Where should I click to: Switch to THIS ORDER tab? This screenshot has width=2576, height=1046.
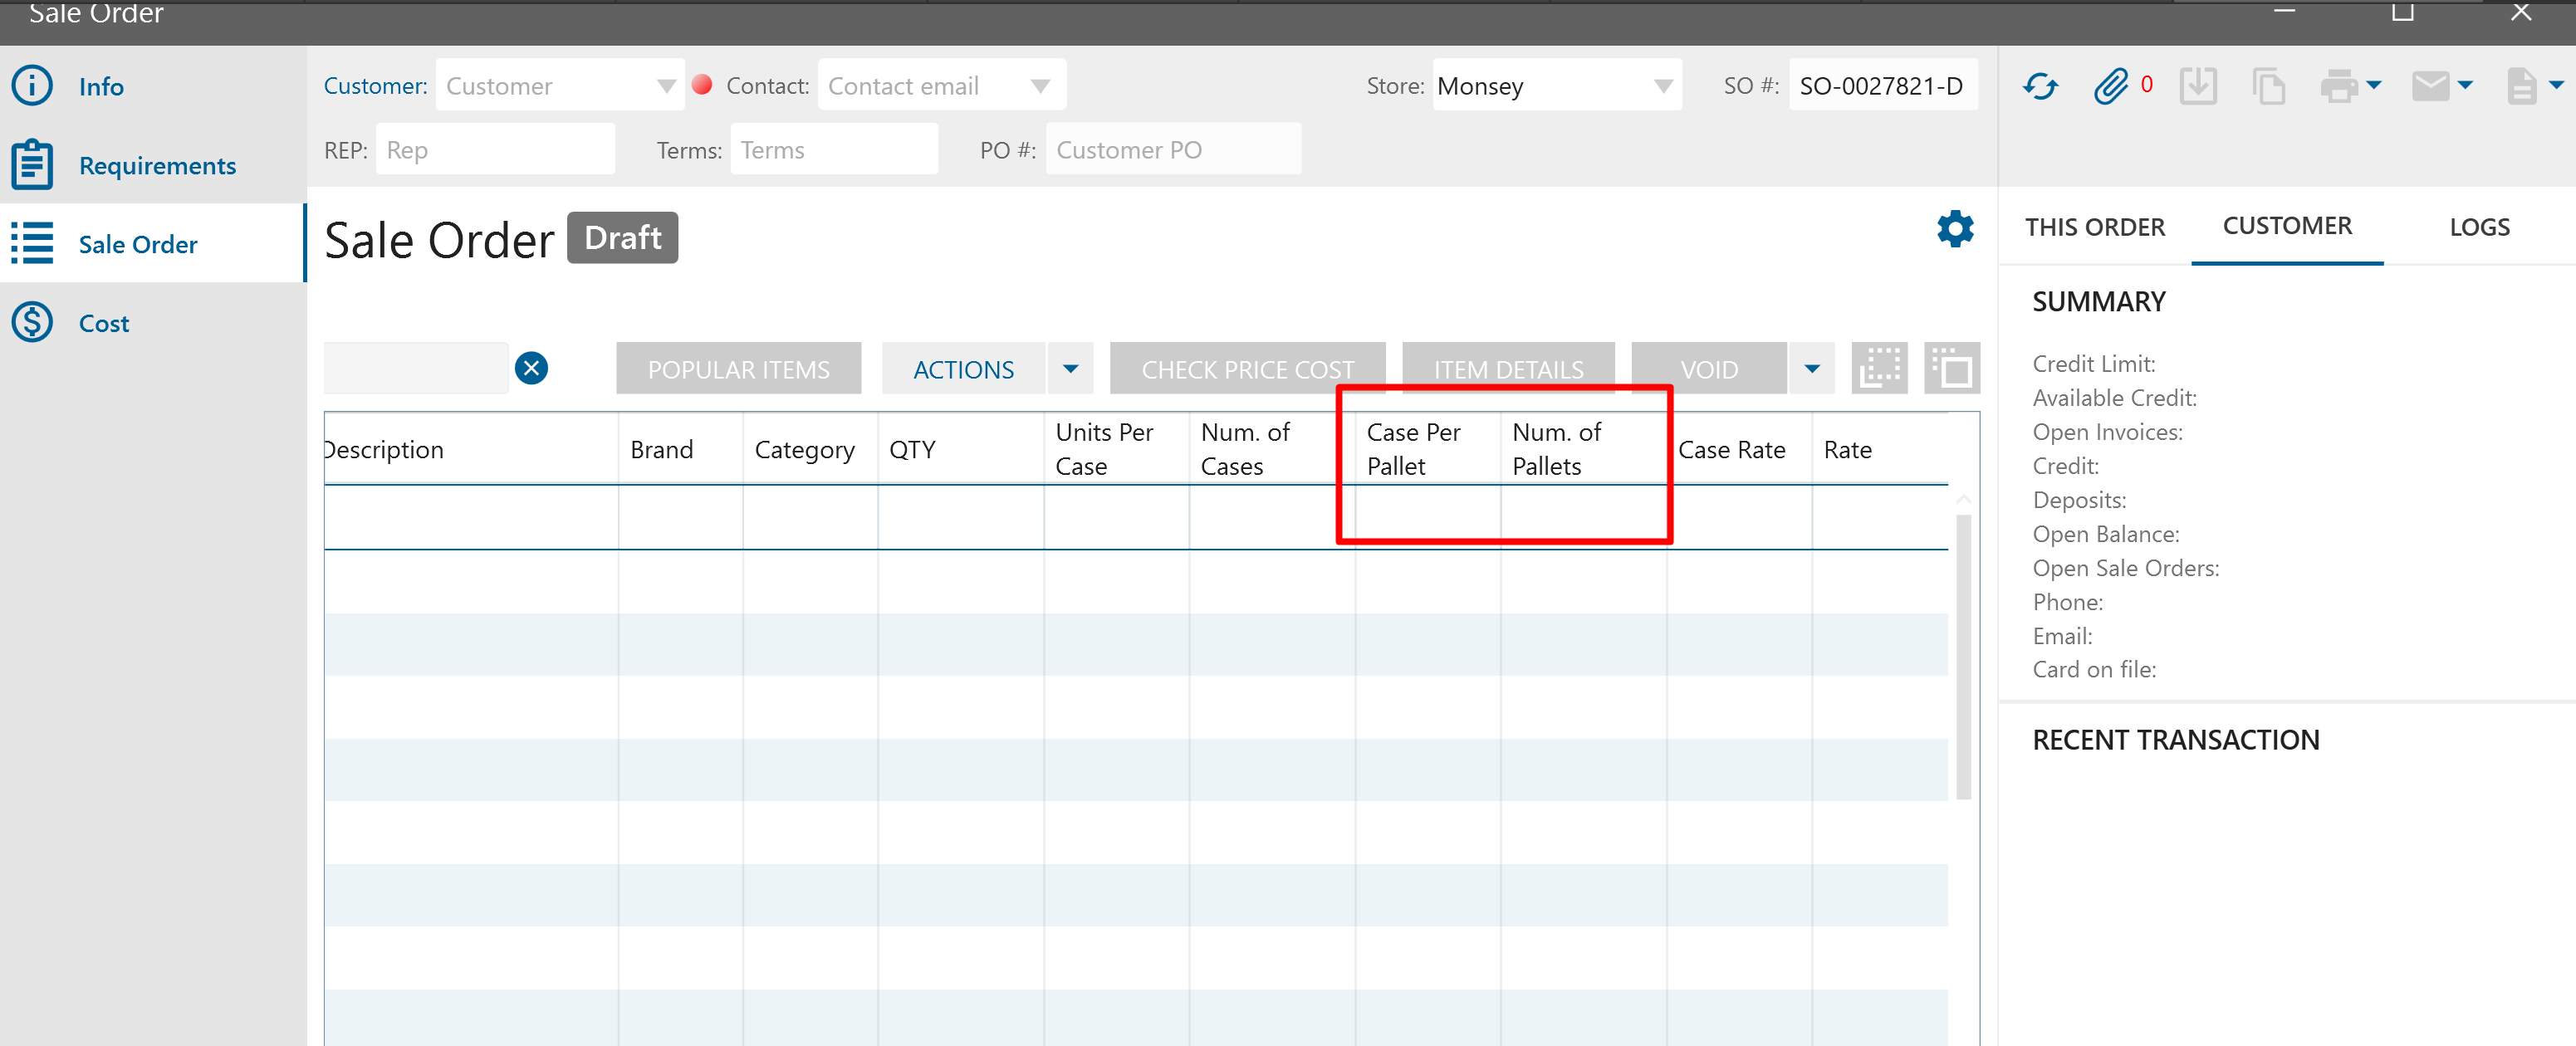tap(2094, 227)
